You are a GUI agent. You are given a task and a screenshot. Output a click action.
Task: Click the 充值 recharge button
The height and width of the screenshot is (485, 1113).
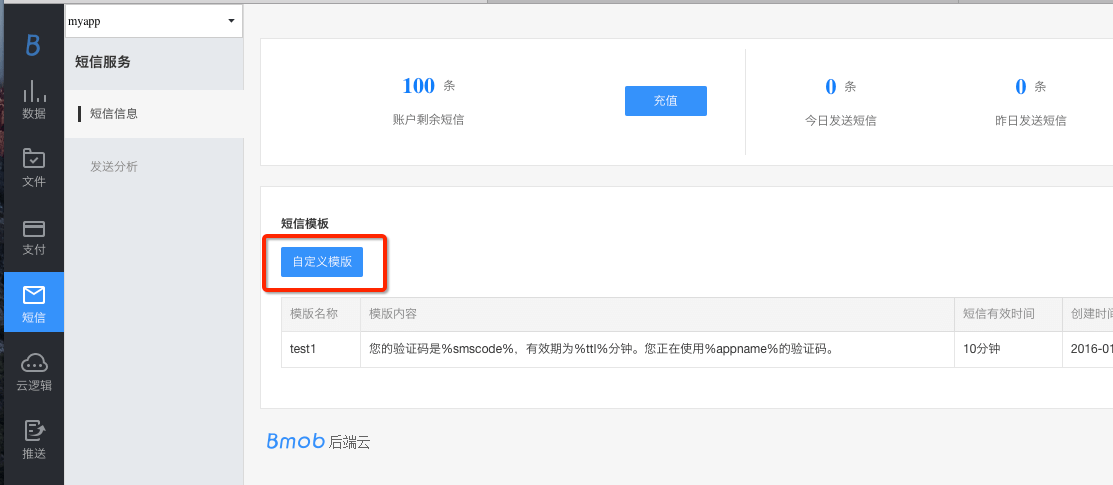tap(665, 101)
